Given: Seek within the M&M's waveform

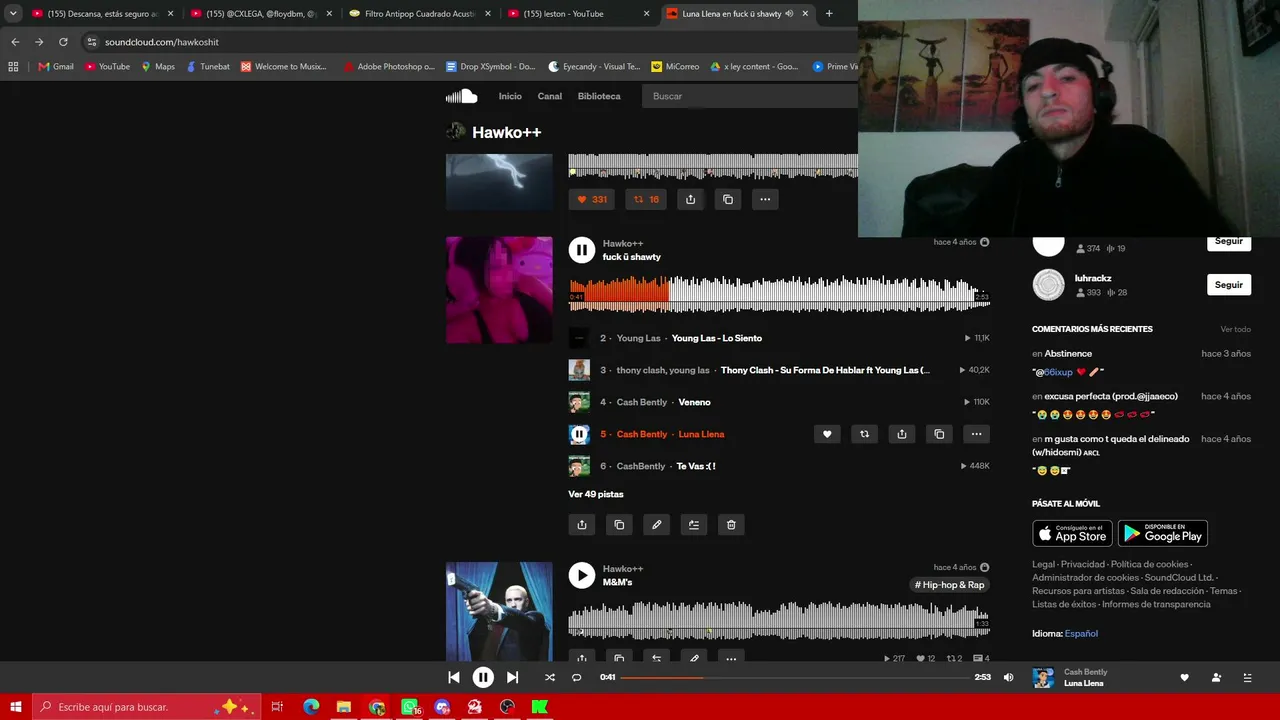Looking at the screenshot, I should click(x=779, y=618).
